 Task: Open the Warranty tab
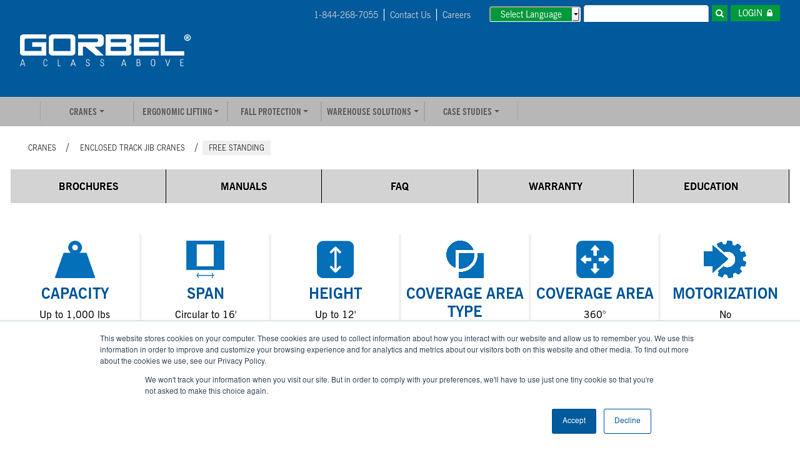click(556, 186)
